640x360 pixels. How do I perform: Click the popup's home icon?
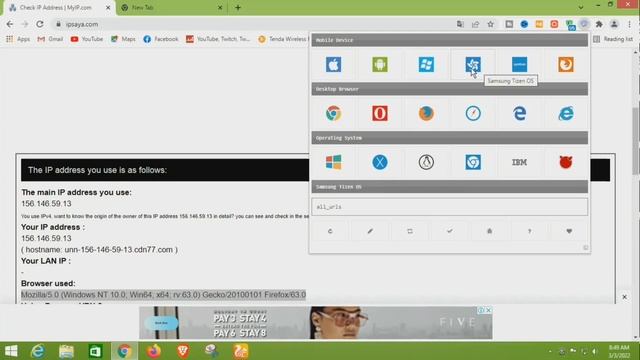[489, 231]
